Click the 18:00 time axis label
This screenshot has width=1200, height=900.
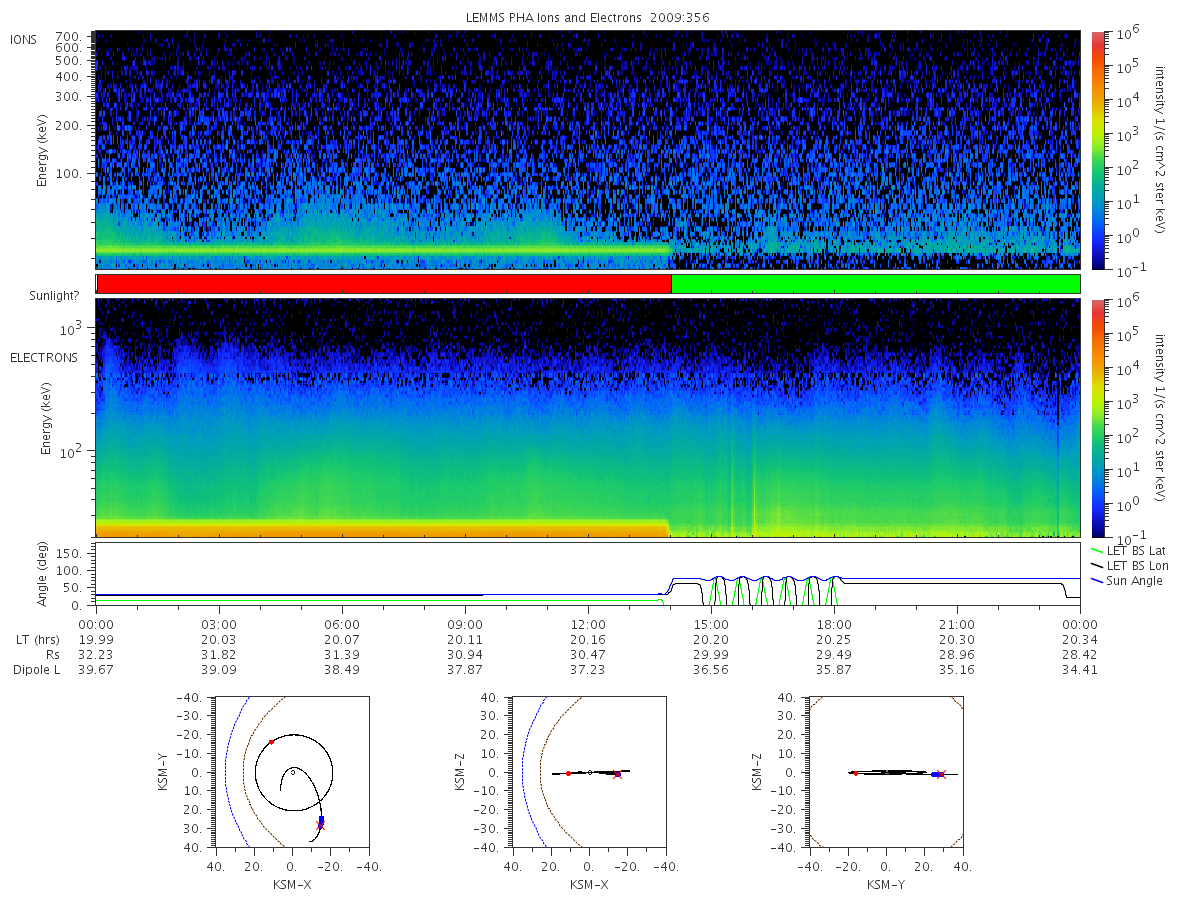point(834,624)
